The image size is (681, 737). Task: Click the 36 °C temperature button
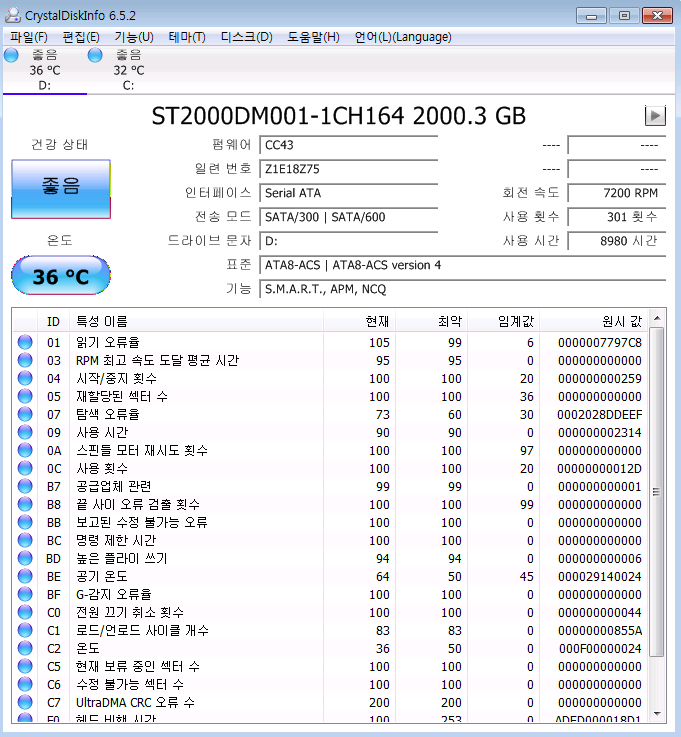(x=61, y=276)
